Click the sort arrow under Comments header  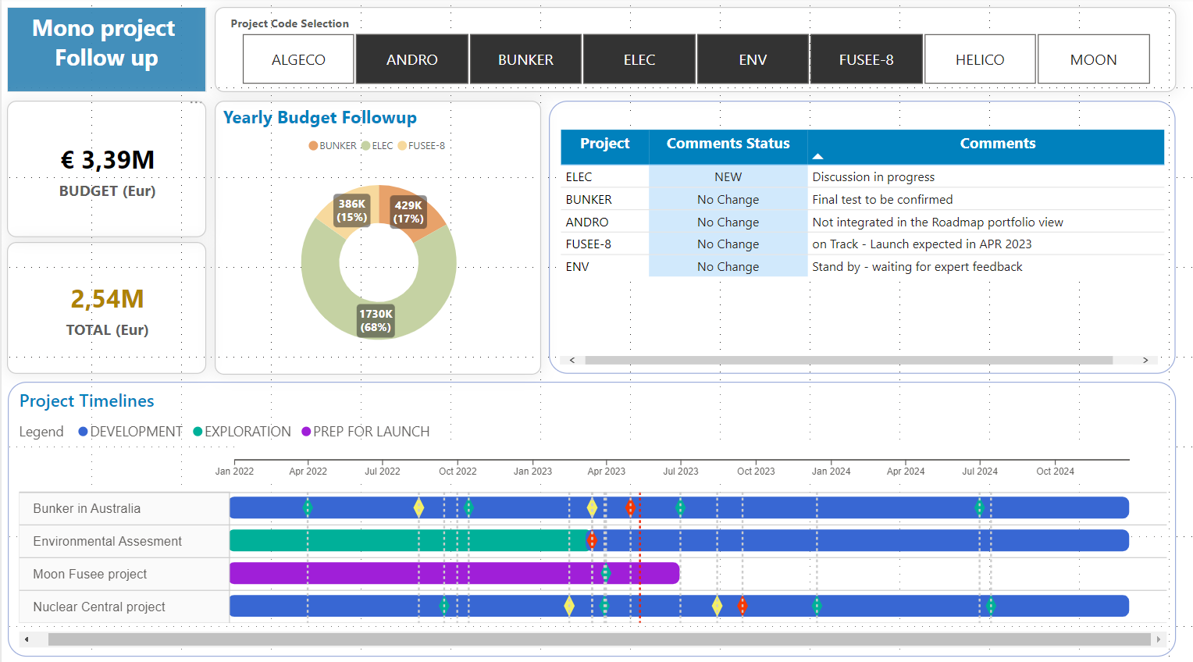click(818, 157)
